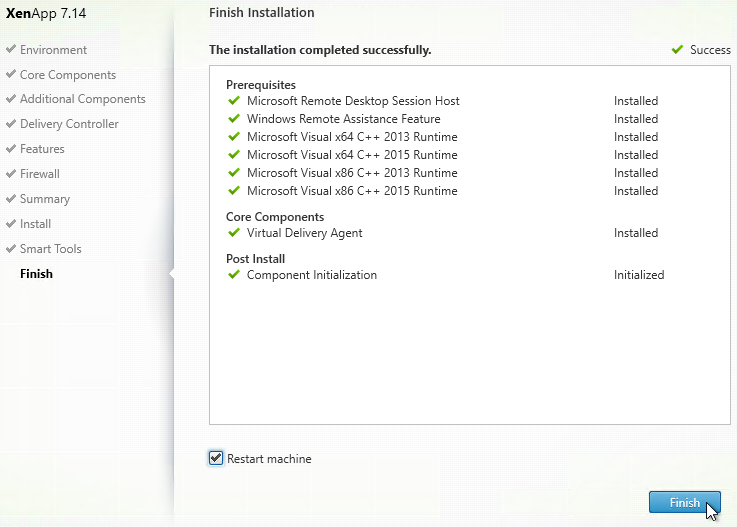Uncheck the Restart machine checkbox
737x527 pixels.
(216, 458)
